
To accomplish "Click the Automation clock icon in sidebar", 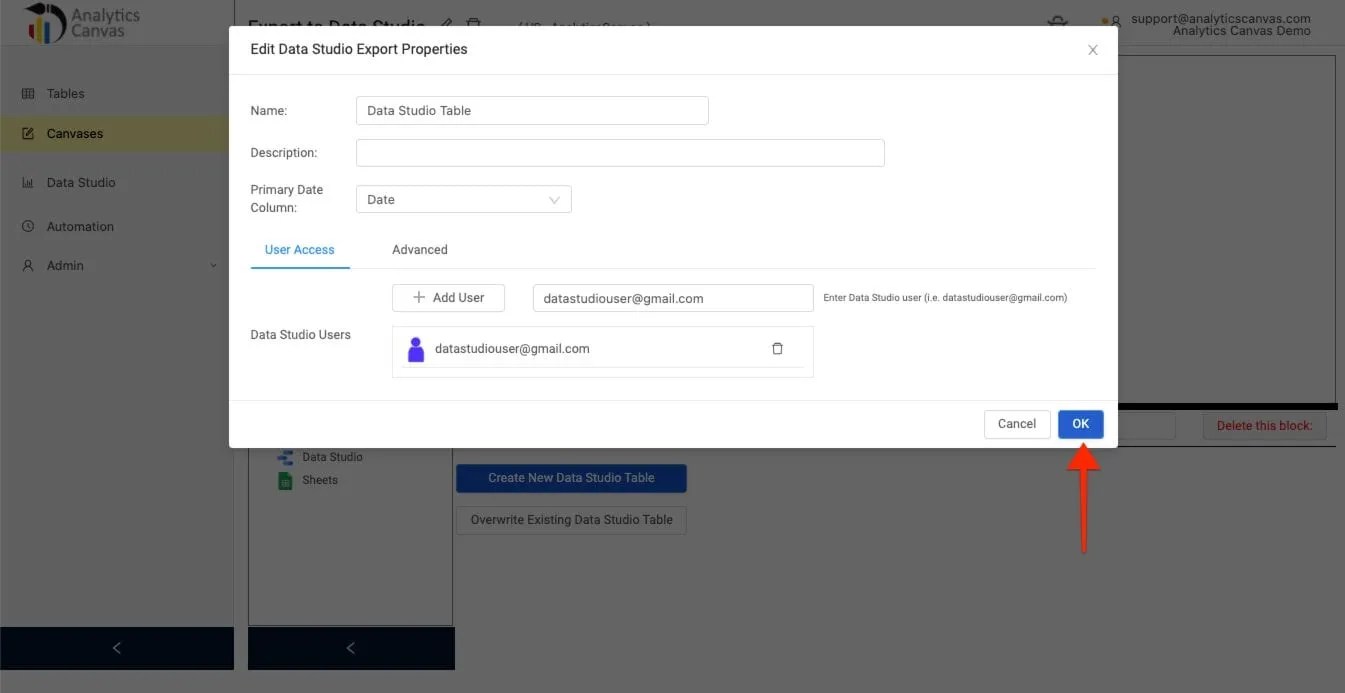I will click(x=28, y=227).
